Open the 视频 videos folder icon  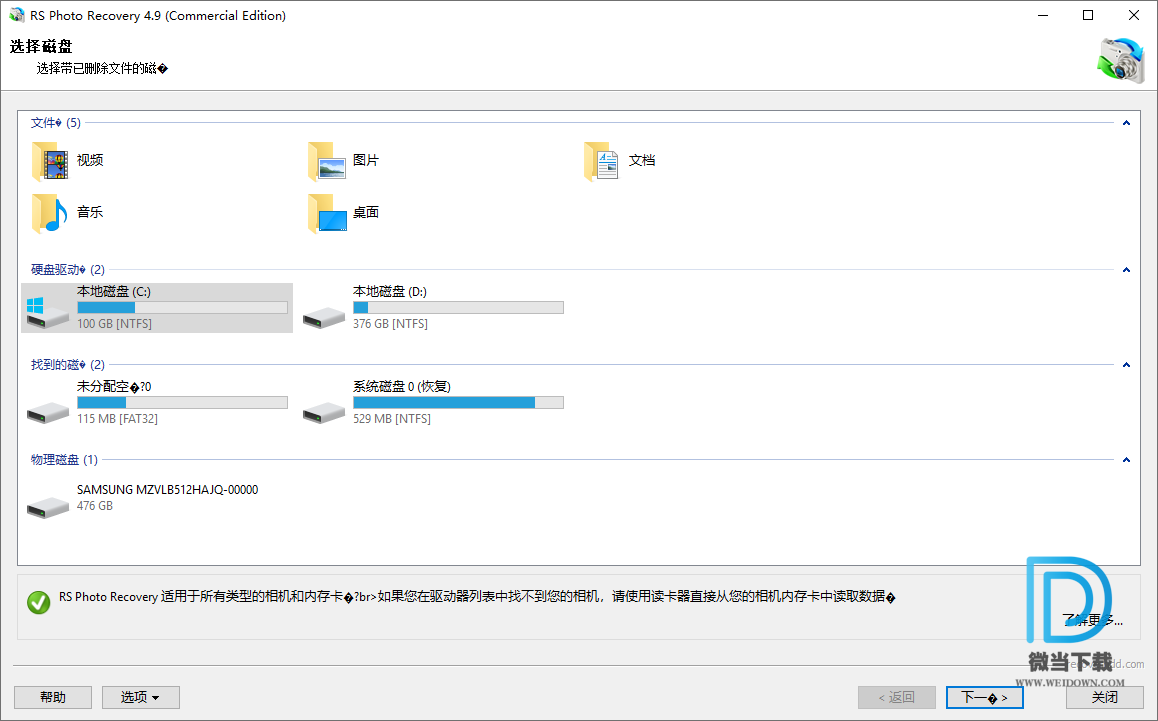coord(50,161)
